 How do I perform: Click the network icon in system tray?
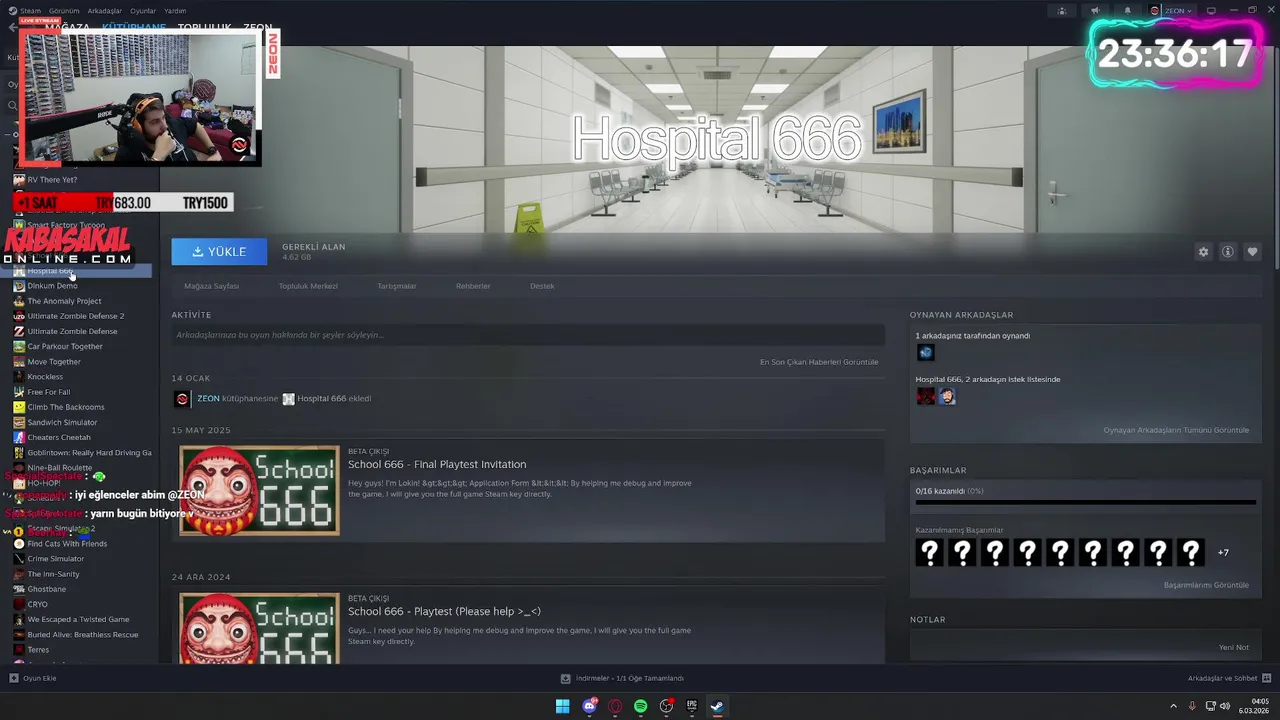(x=1210, y=706)
